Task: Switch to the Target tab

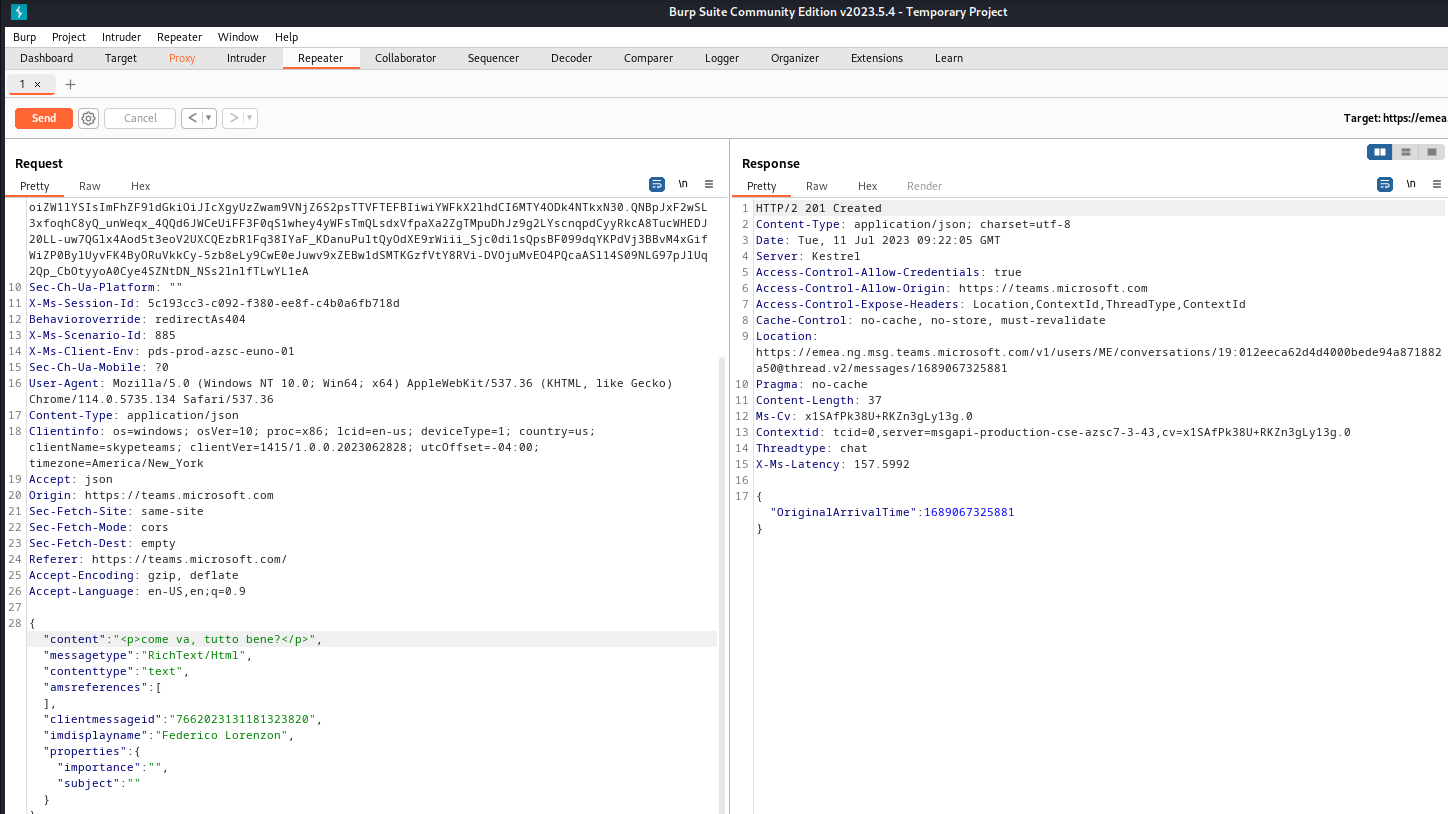Action: pos(120,58)
